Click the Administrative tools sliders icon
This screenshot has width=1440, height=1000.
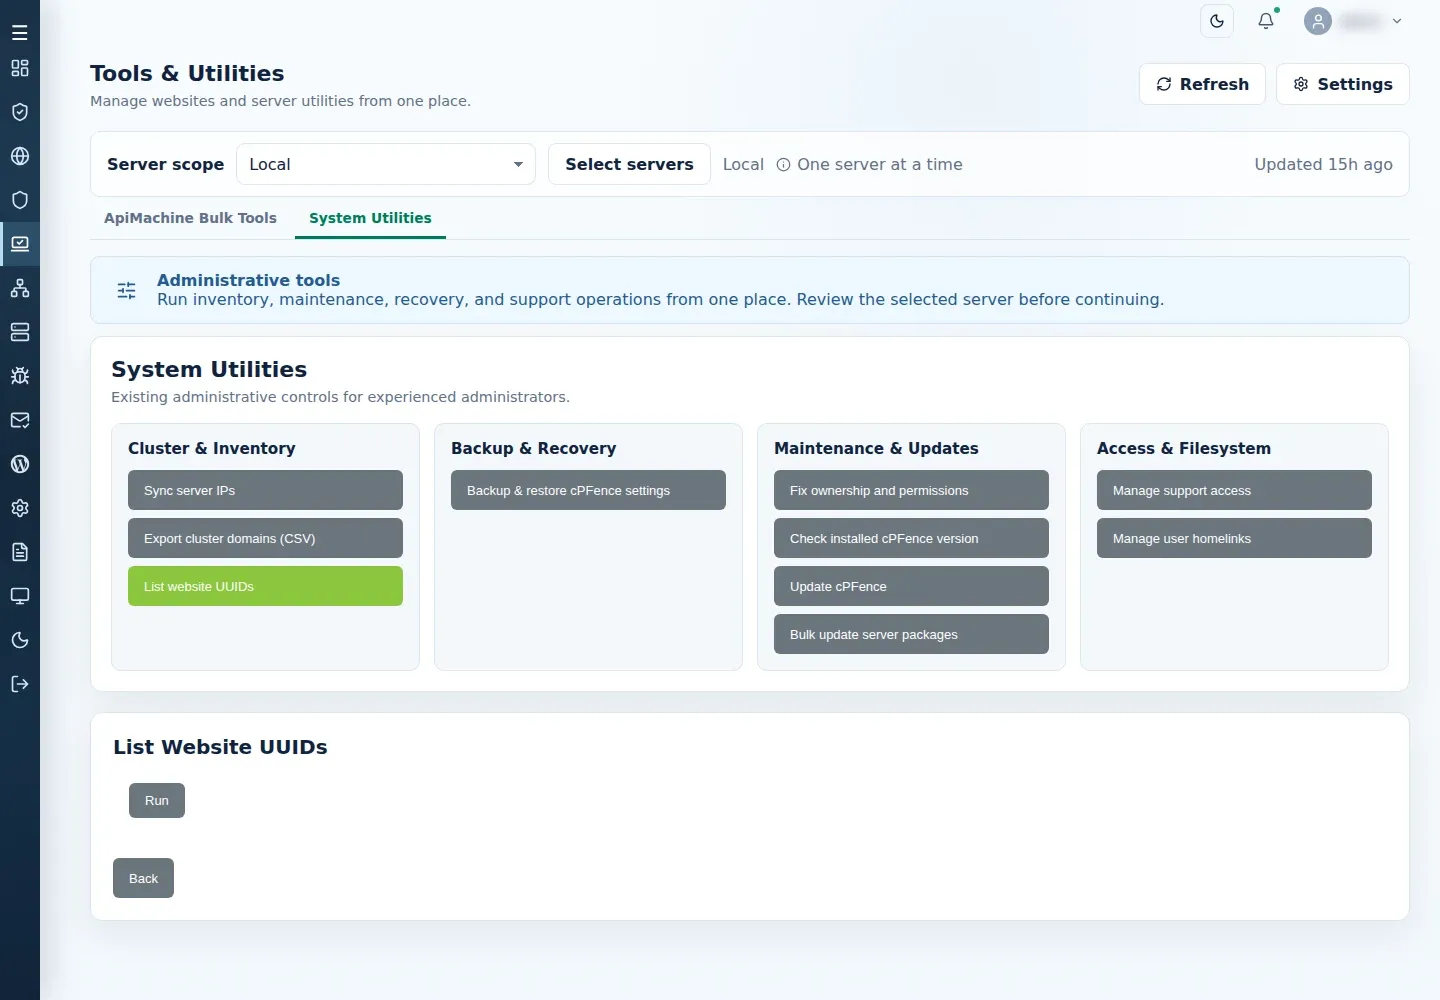click(127, 290)
